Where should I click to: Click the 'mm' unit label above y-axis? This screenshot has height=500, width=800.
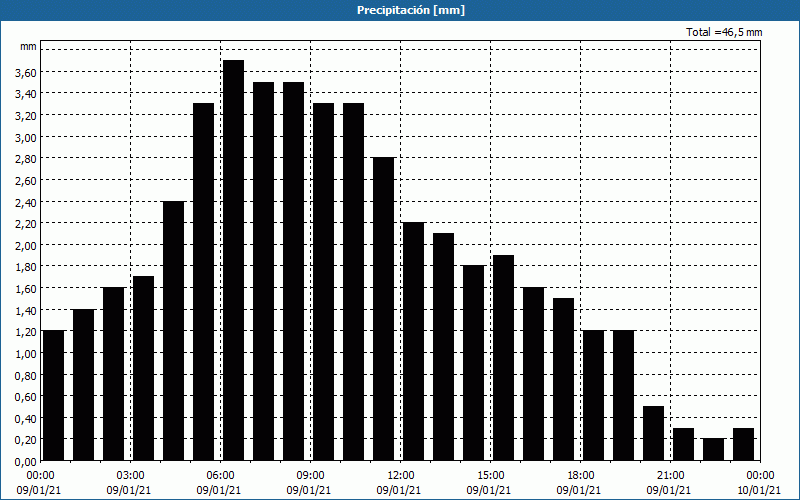pyautogui.click(x=28, y=46)
